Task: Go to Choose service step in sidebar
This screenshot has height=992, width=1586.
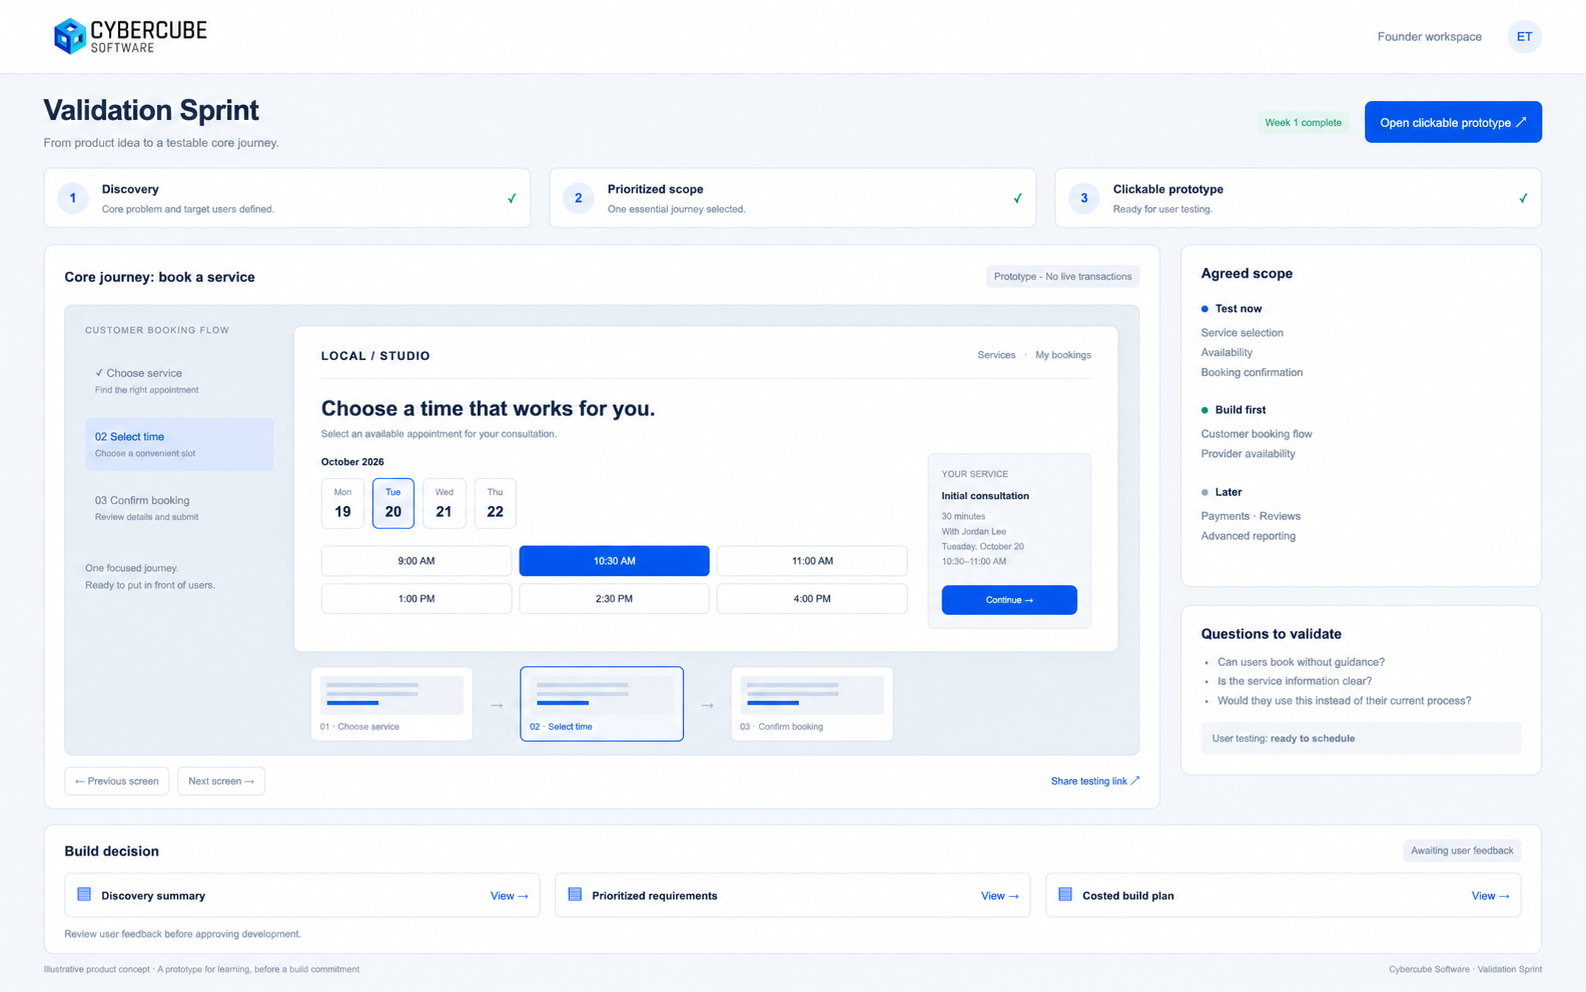Action: point(179,381)
